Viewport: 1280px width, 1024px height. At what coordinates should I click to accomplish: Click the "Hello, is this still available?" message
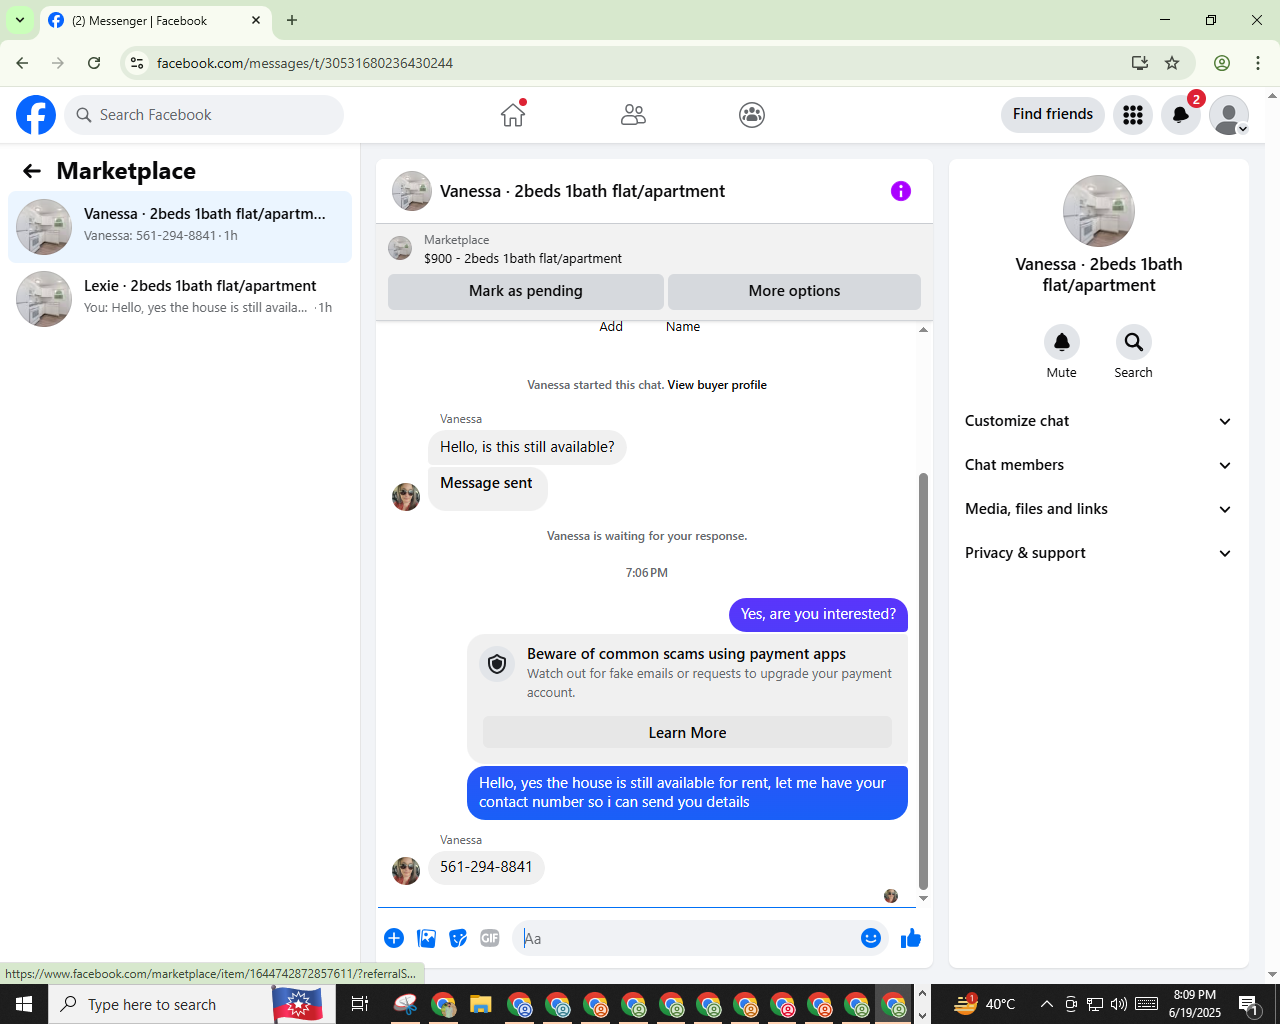tap(527, 447)
